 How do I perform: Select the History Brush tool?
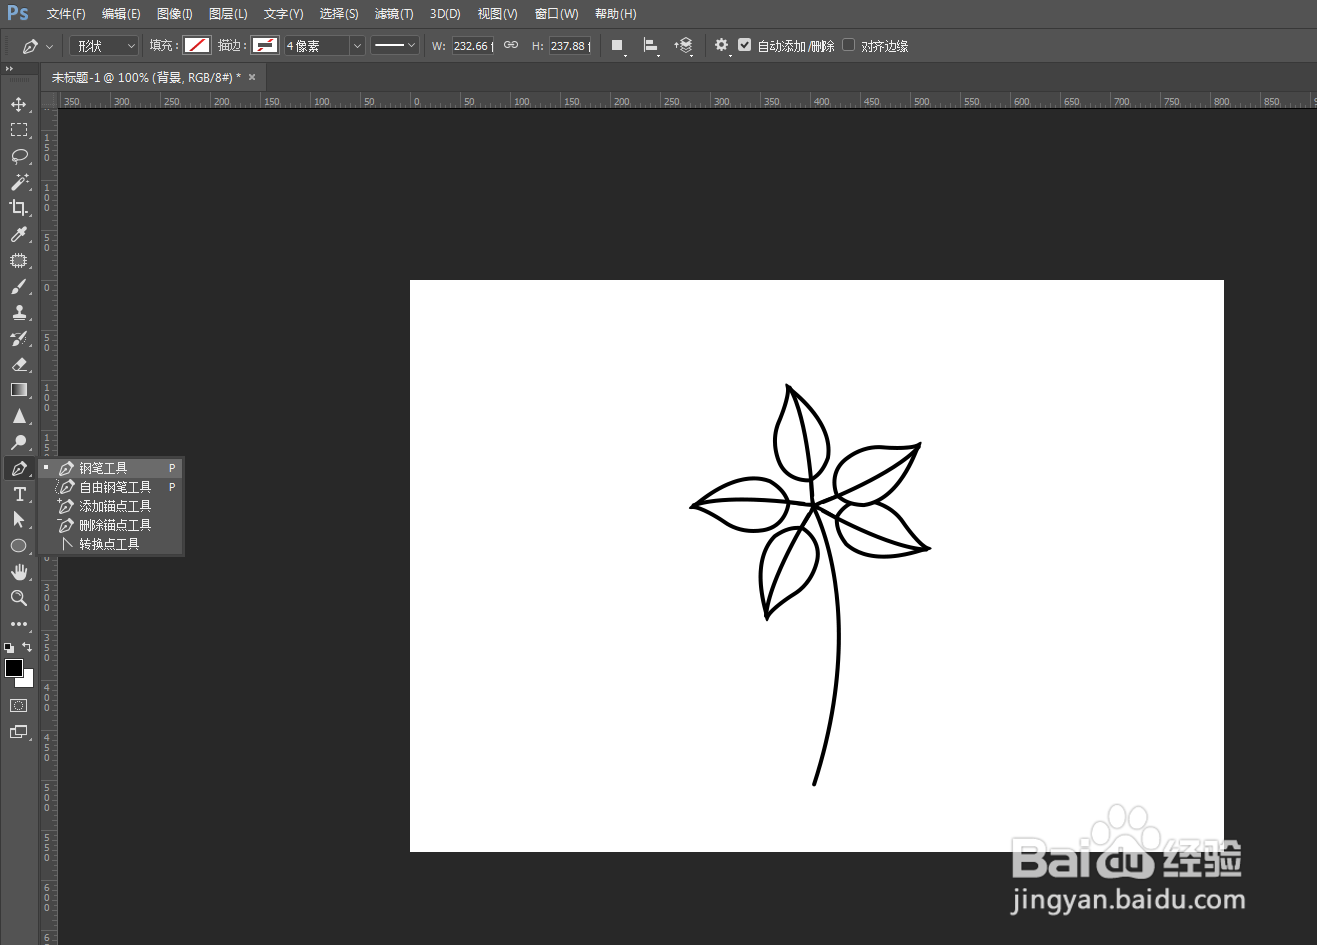coord(19,338)
